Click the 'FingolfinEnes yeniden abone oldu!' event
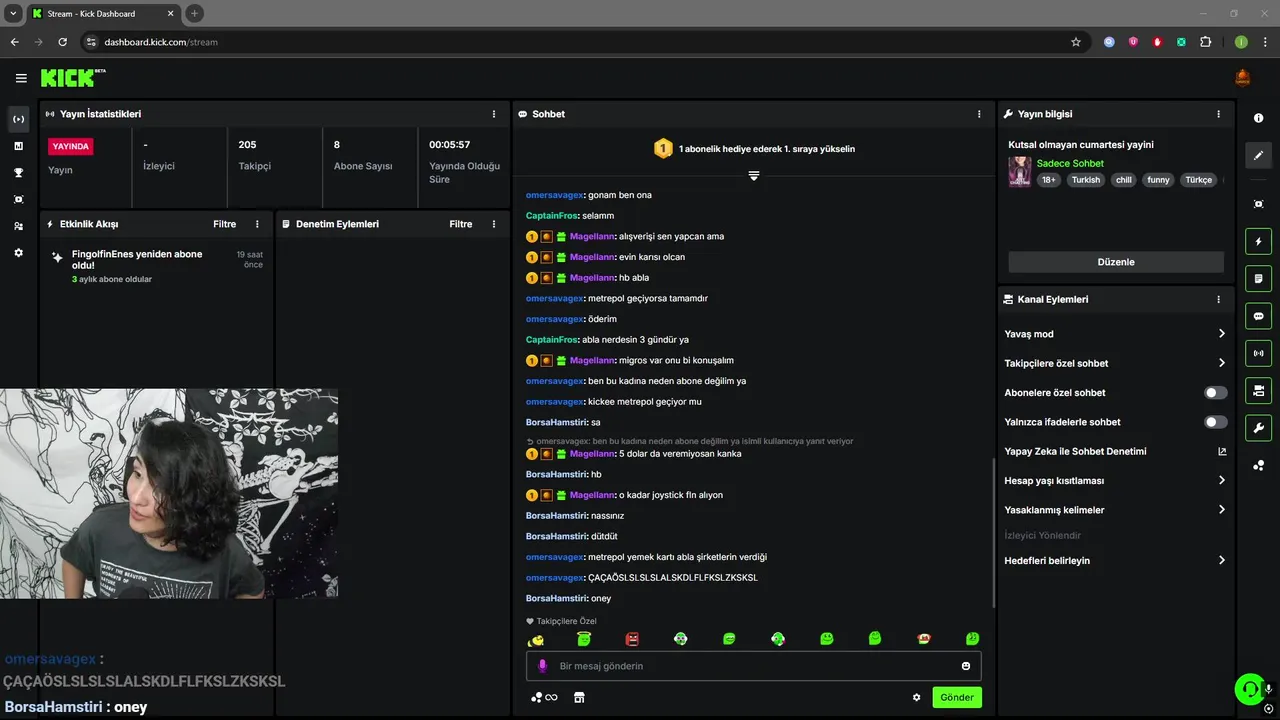 (137, 260)
